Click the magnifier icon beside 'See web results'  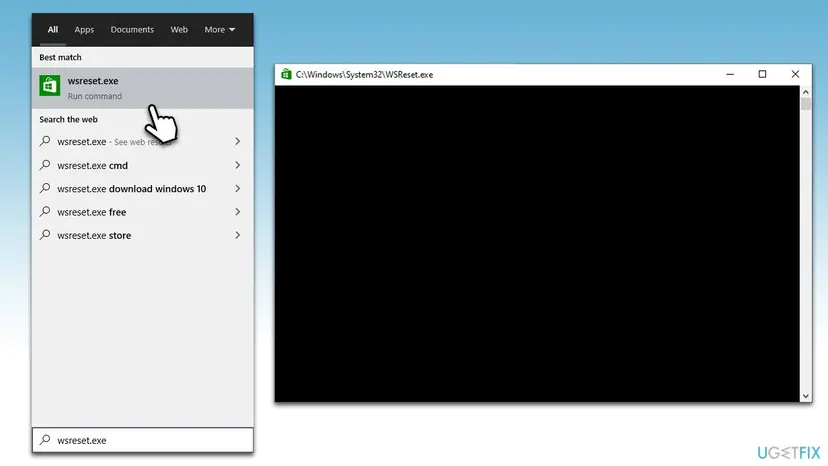[45, 141]
